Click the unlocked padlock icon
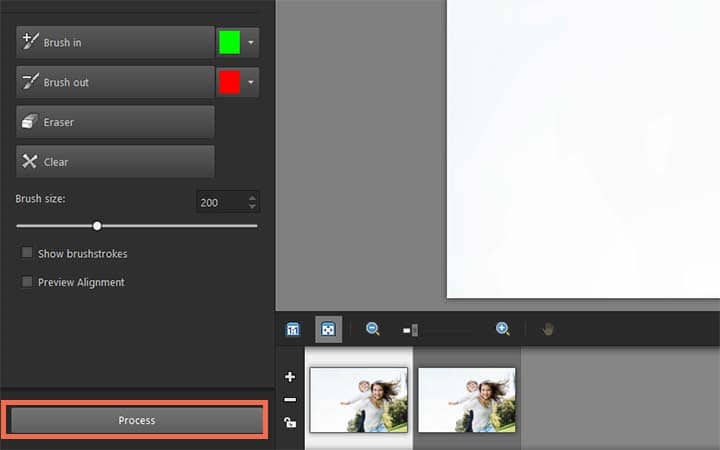720x450 pixels. pyautogui.click(x=290, y=422)
